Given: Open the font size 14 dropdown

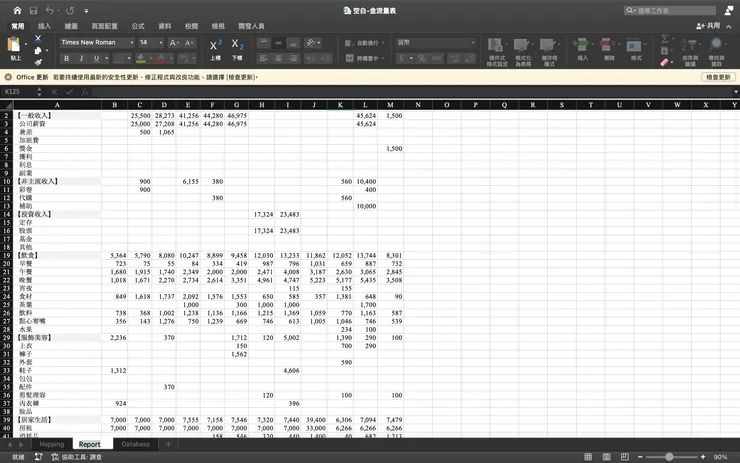Looking at the screenshot, I should point(151,43).
